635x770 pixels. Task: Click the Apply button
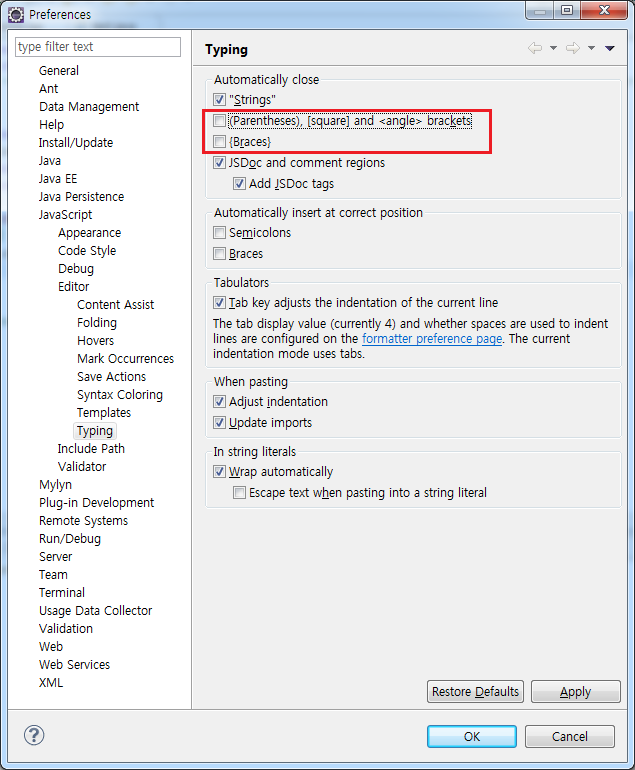coord(576,691)
